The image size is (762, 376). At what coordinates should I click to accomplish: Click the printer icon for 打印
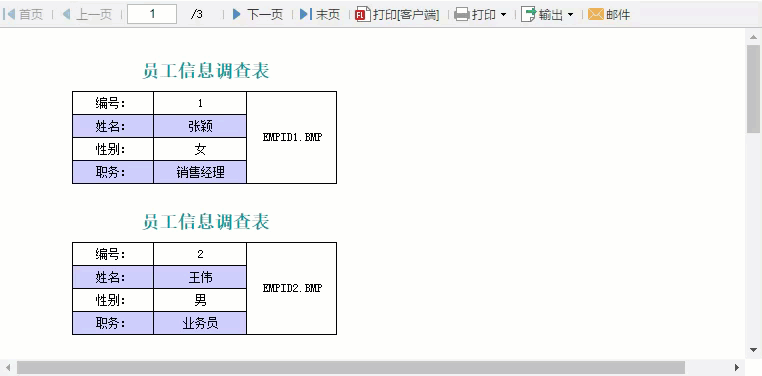(462, 15)
